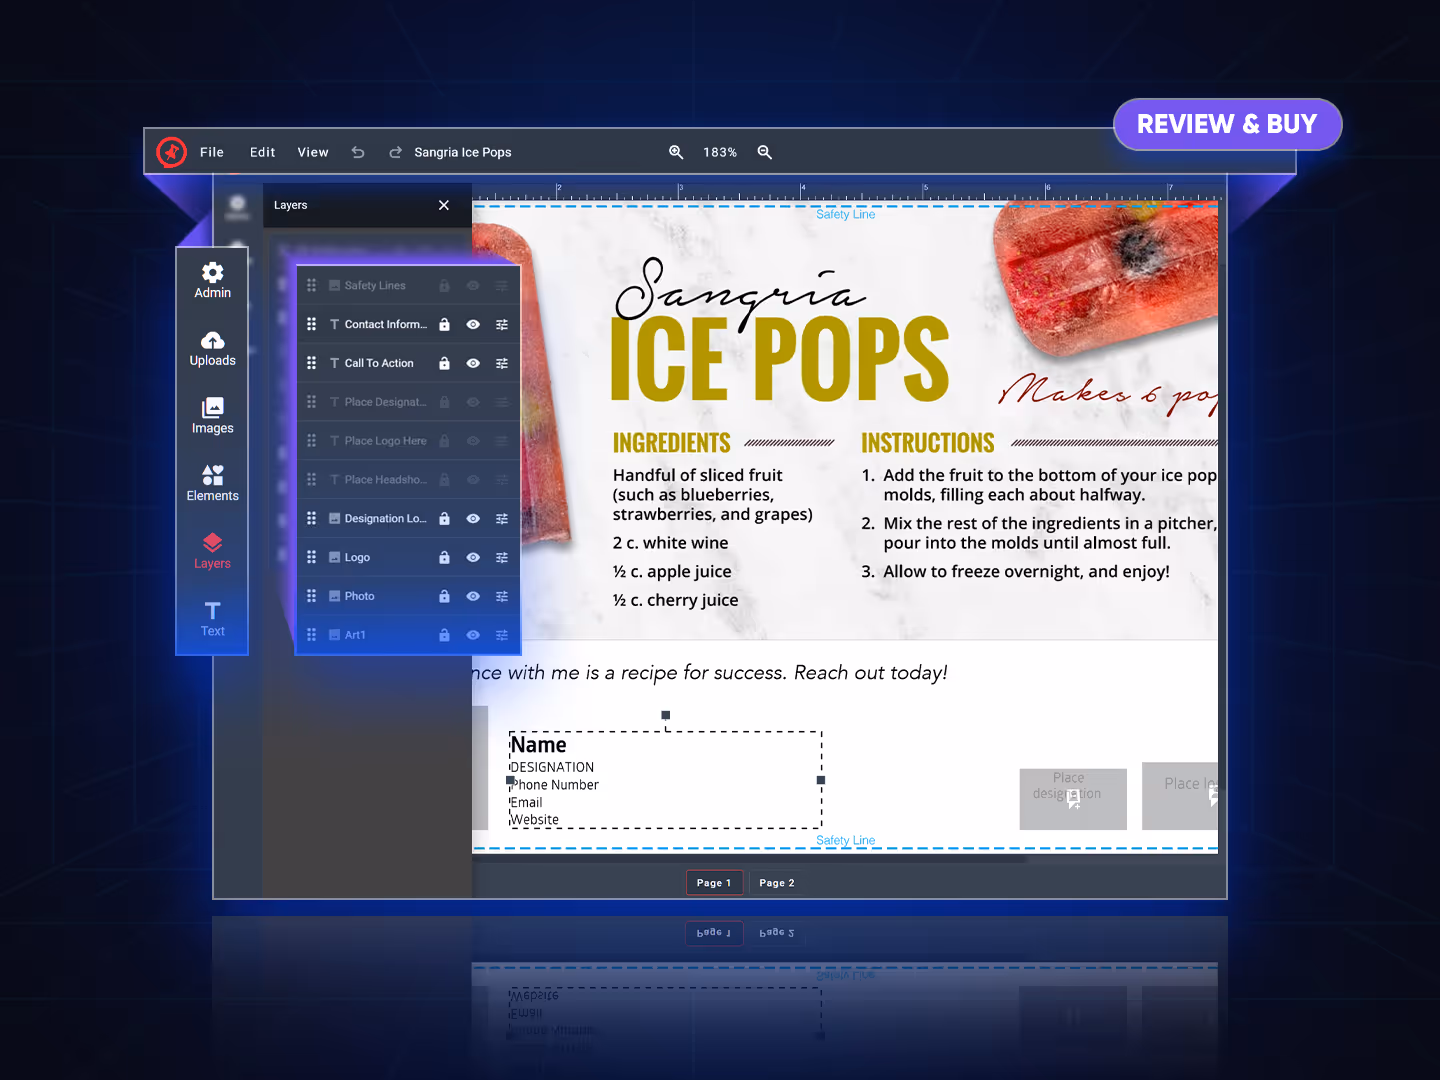Toggle visibility of the Logo layer

pos(473,558)
